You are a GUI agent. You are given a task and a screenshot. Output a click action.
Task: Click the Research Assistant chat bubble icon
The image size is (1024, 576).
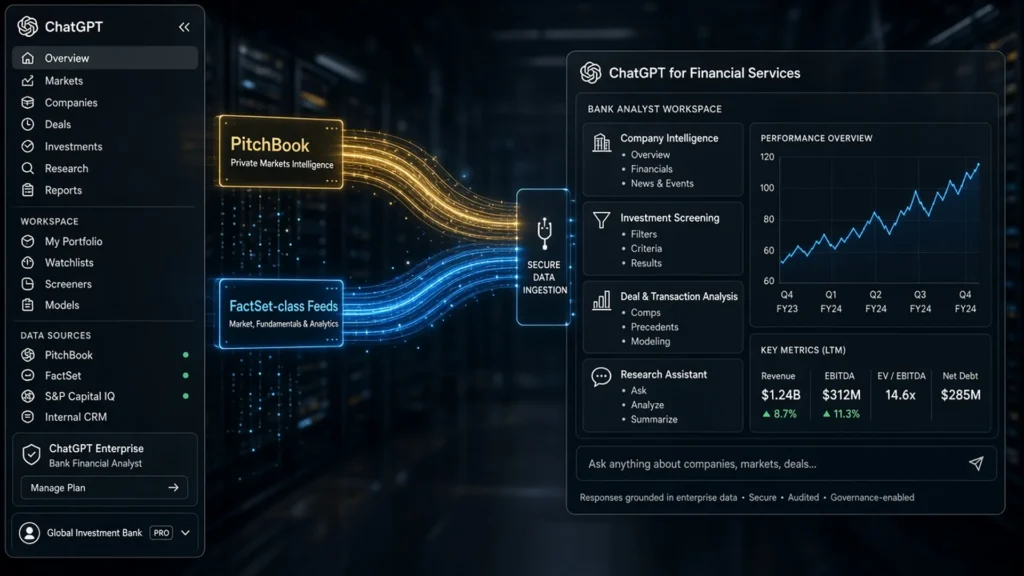pyautogui.click(x=601, y=377)
